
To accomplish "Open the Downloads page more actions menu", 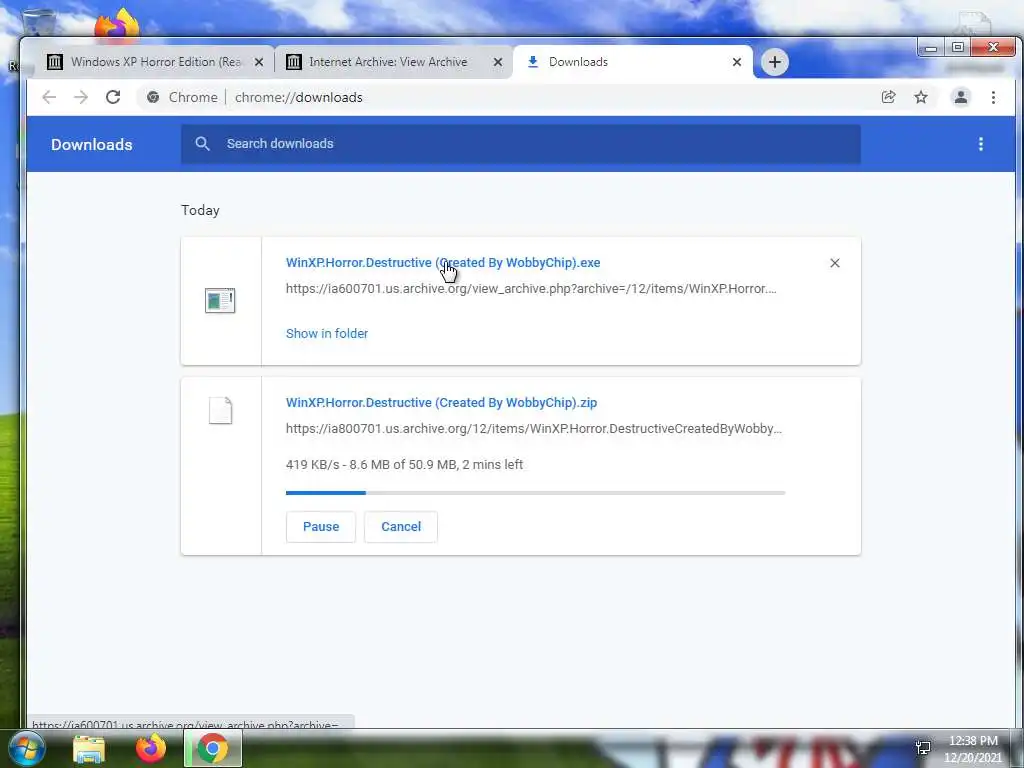I will coord(980,144).
